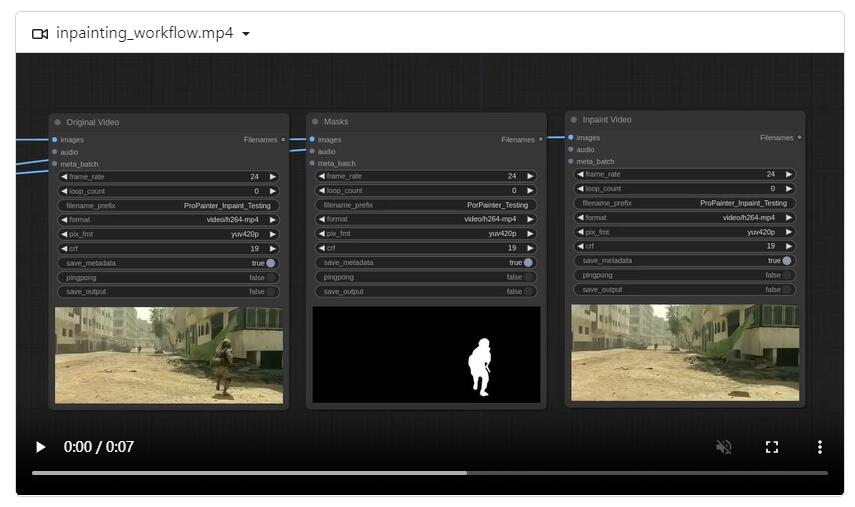Collapse the Masks node via its dot
The image size is (855, 507).
(x=315, y=122)
